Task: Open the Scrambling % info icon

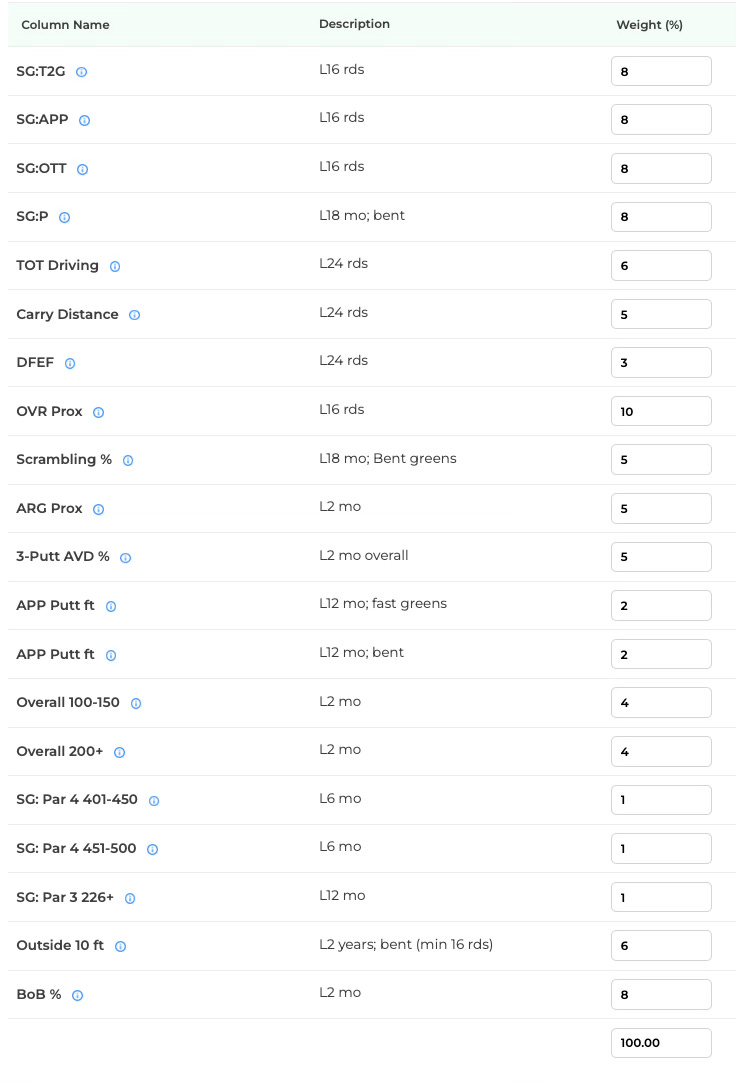Action: [x=128, y=460]
